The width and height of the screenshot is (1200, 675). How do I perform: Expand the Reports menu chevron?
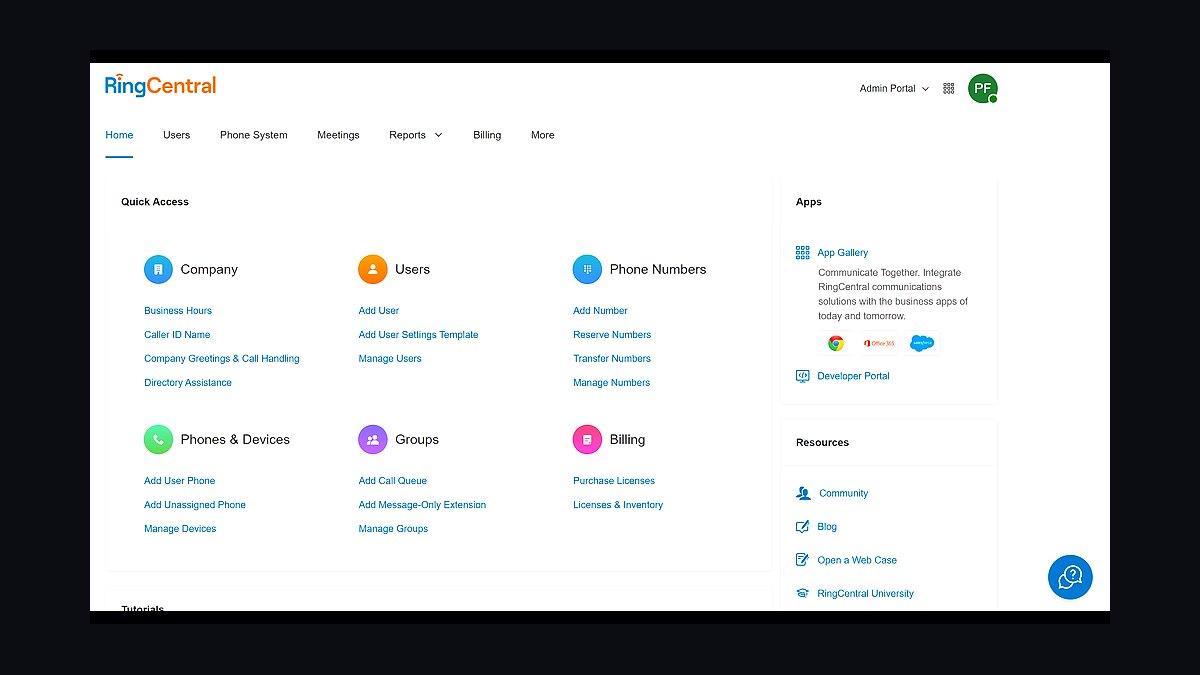(x=438, y=135)
